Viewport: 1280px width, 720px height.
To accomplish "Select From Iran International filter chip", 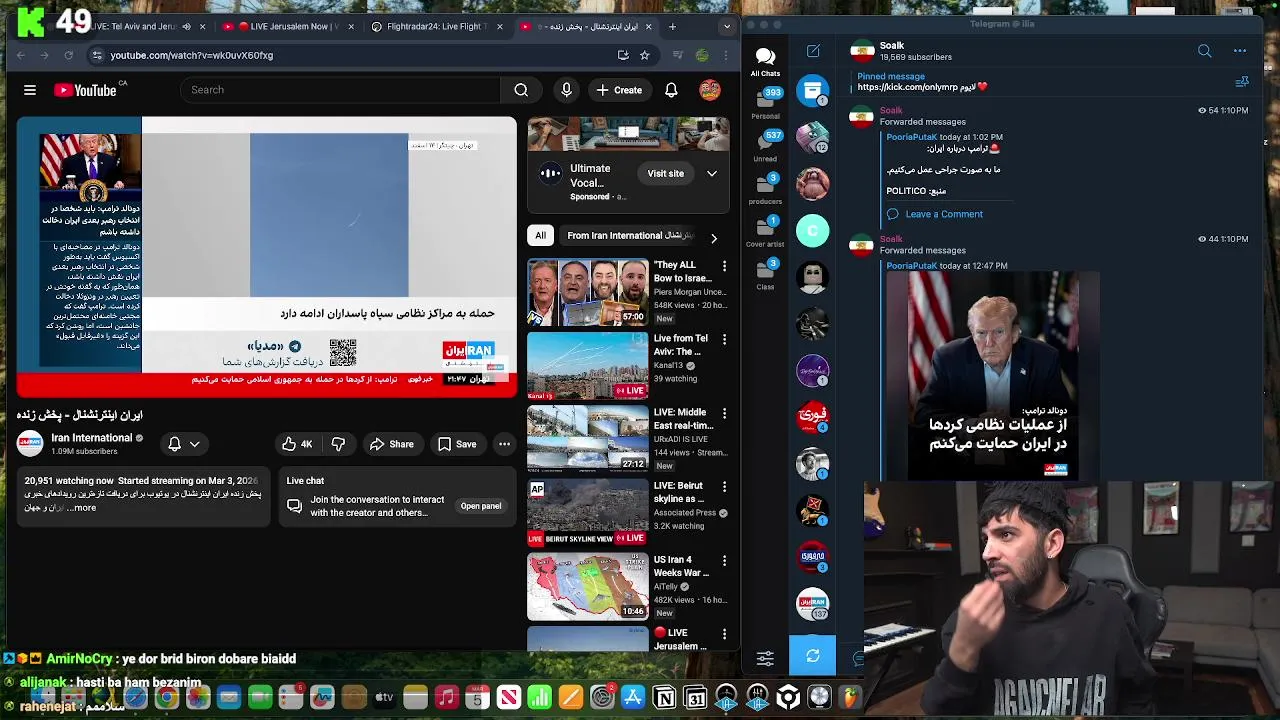I will click(x=630, y=236).
